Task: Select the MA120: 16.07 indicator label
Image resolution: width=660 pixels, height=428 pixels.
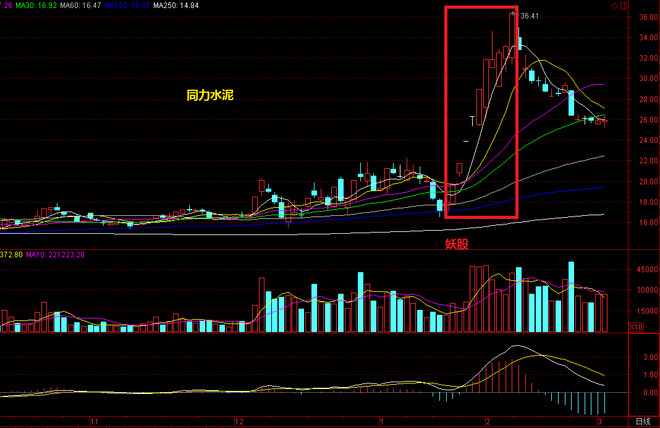Action: pyautogui.click(x=127, y=5)
